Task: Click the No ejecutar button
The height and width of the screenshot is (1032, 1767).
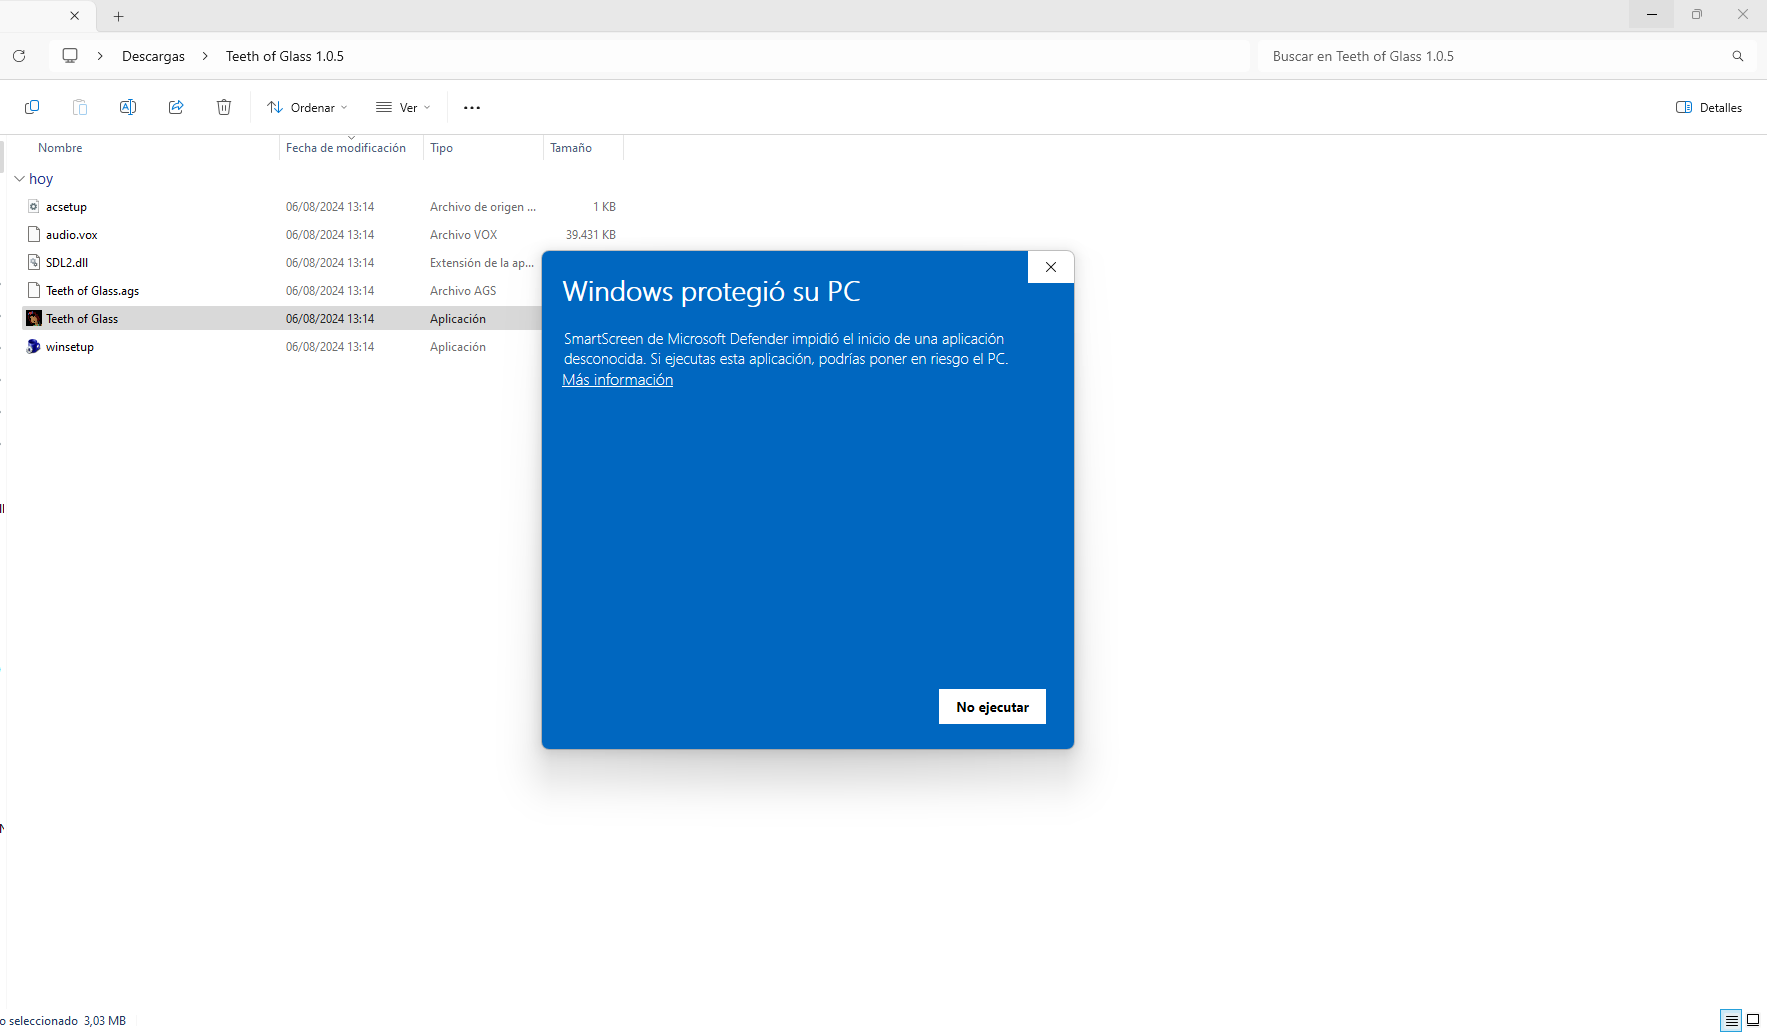Action: click(x=992, y=707)
